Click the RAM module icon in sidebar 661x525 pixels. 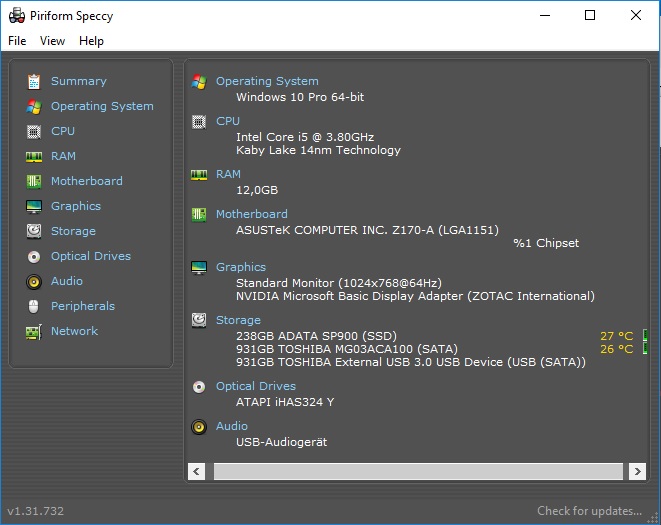pos(34,157)
